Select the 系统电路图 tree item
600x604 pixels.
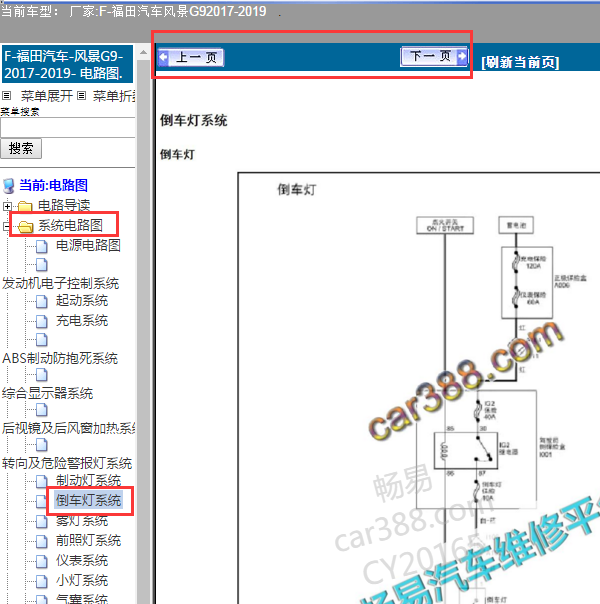(70, 225)
